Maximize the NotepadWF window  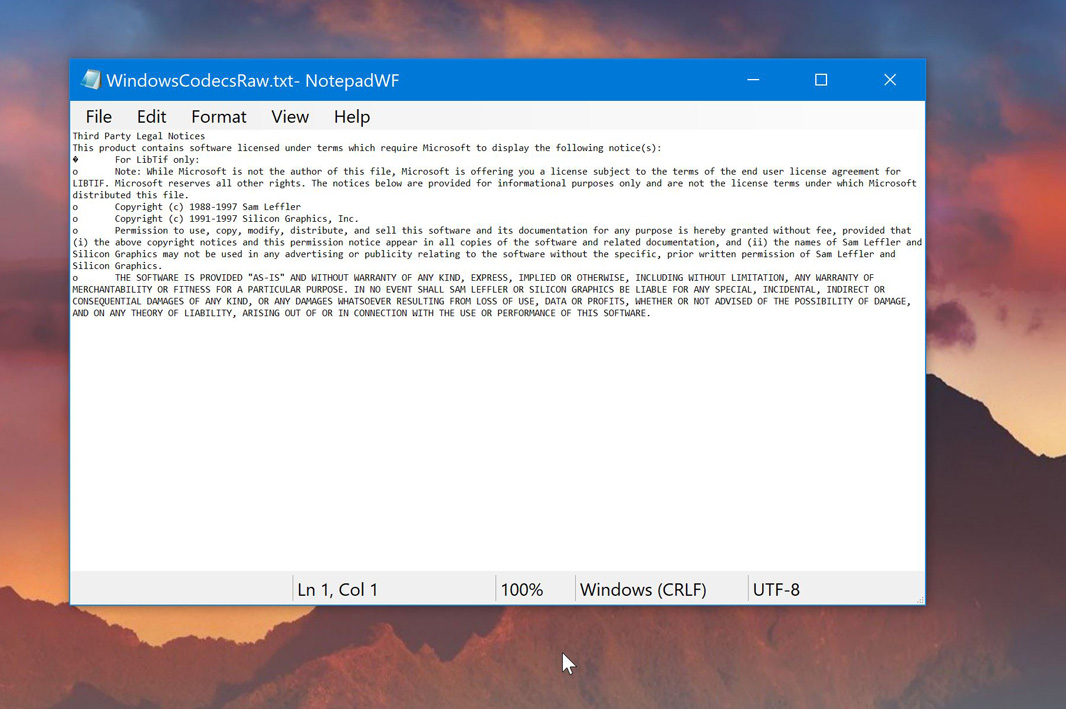tap(821, 80)
